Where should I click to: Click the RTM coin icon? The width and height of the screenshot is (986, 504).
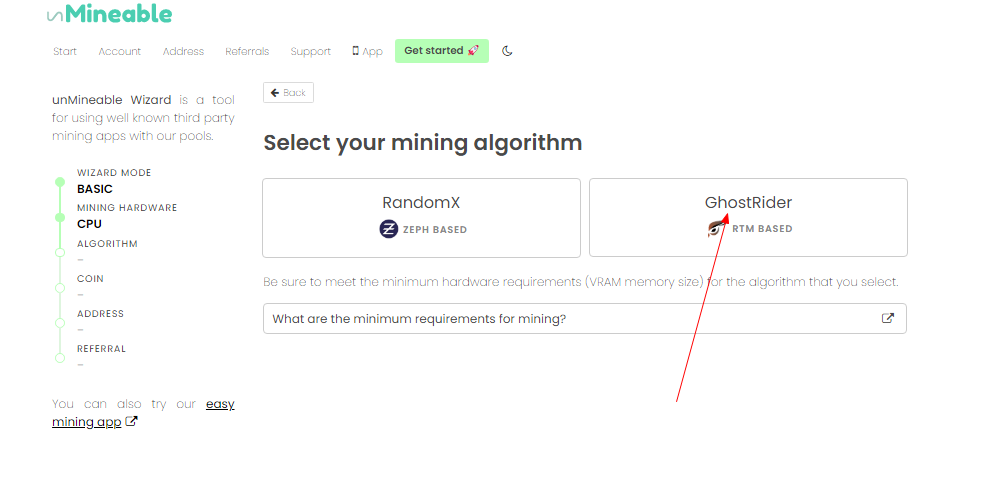click(715, 229)
